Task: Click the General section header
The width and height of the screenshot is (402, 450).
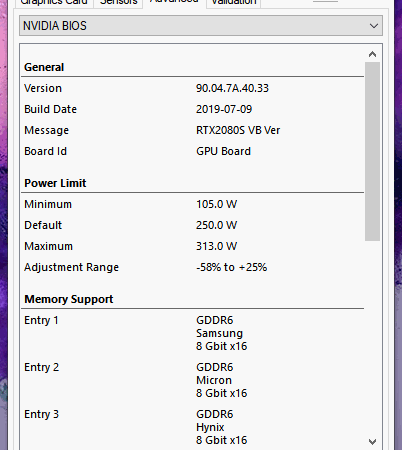Action: [44, 67]
